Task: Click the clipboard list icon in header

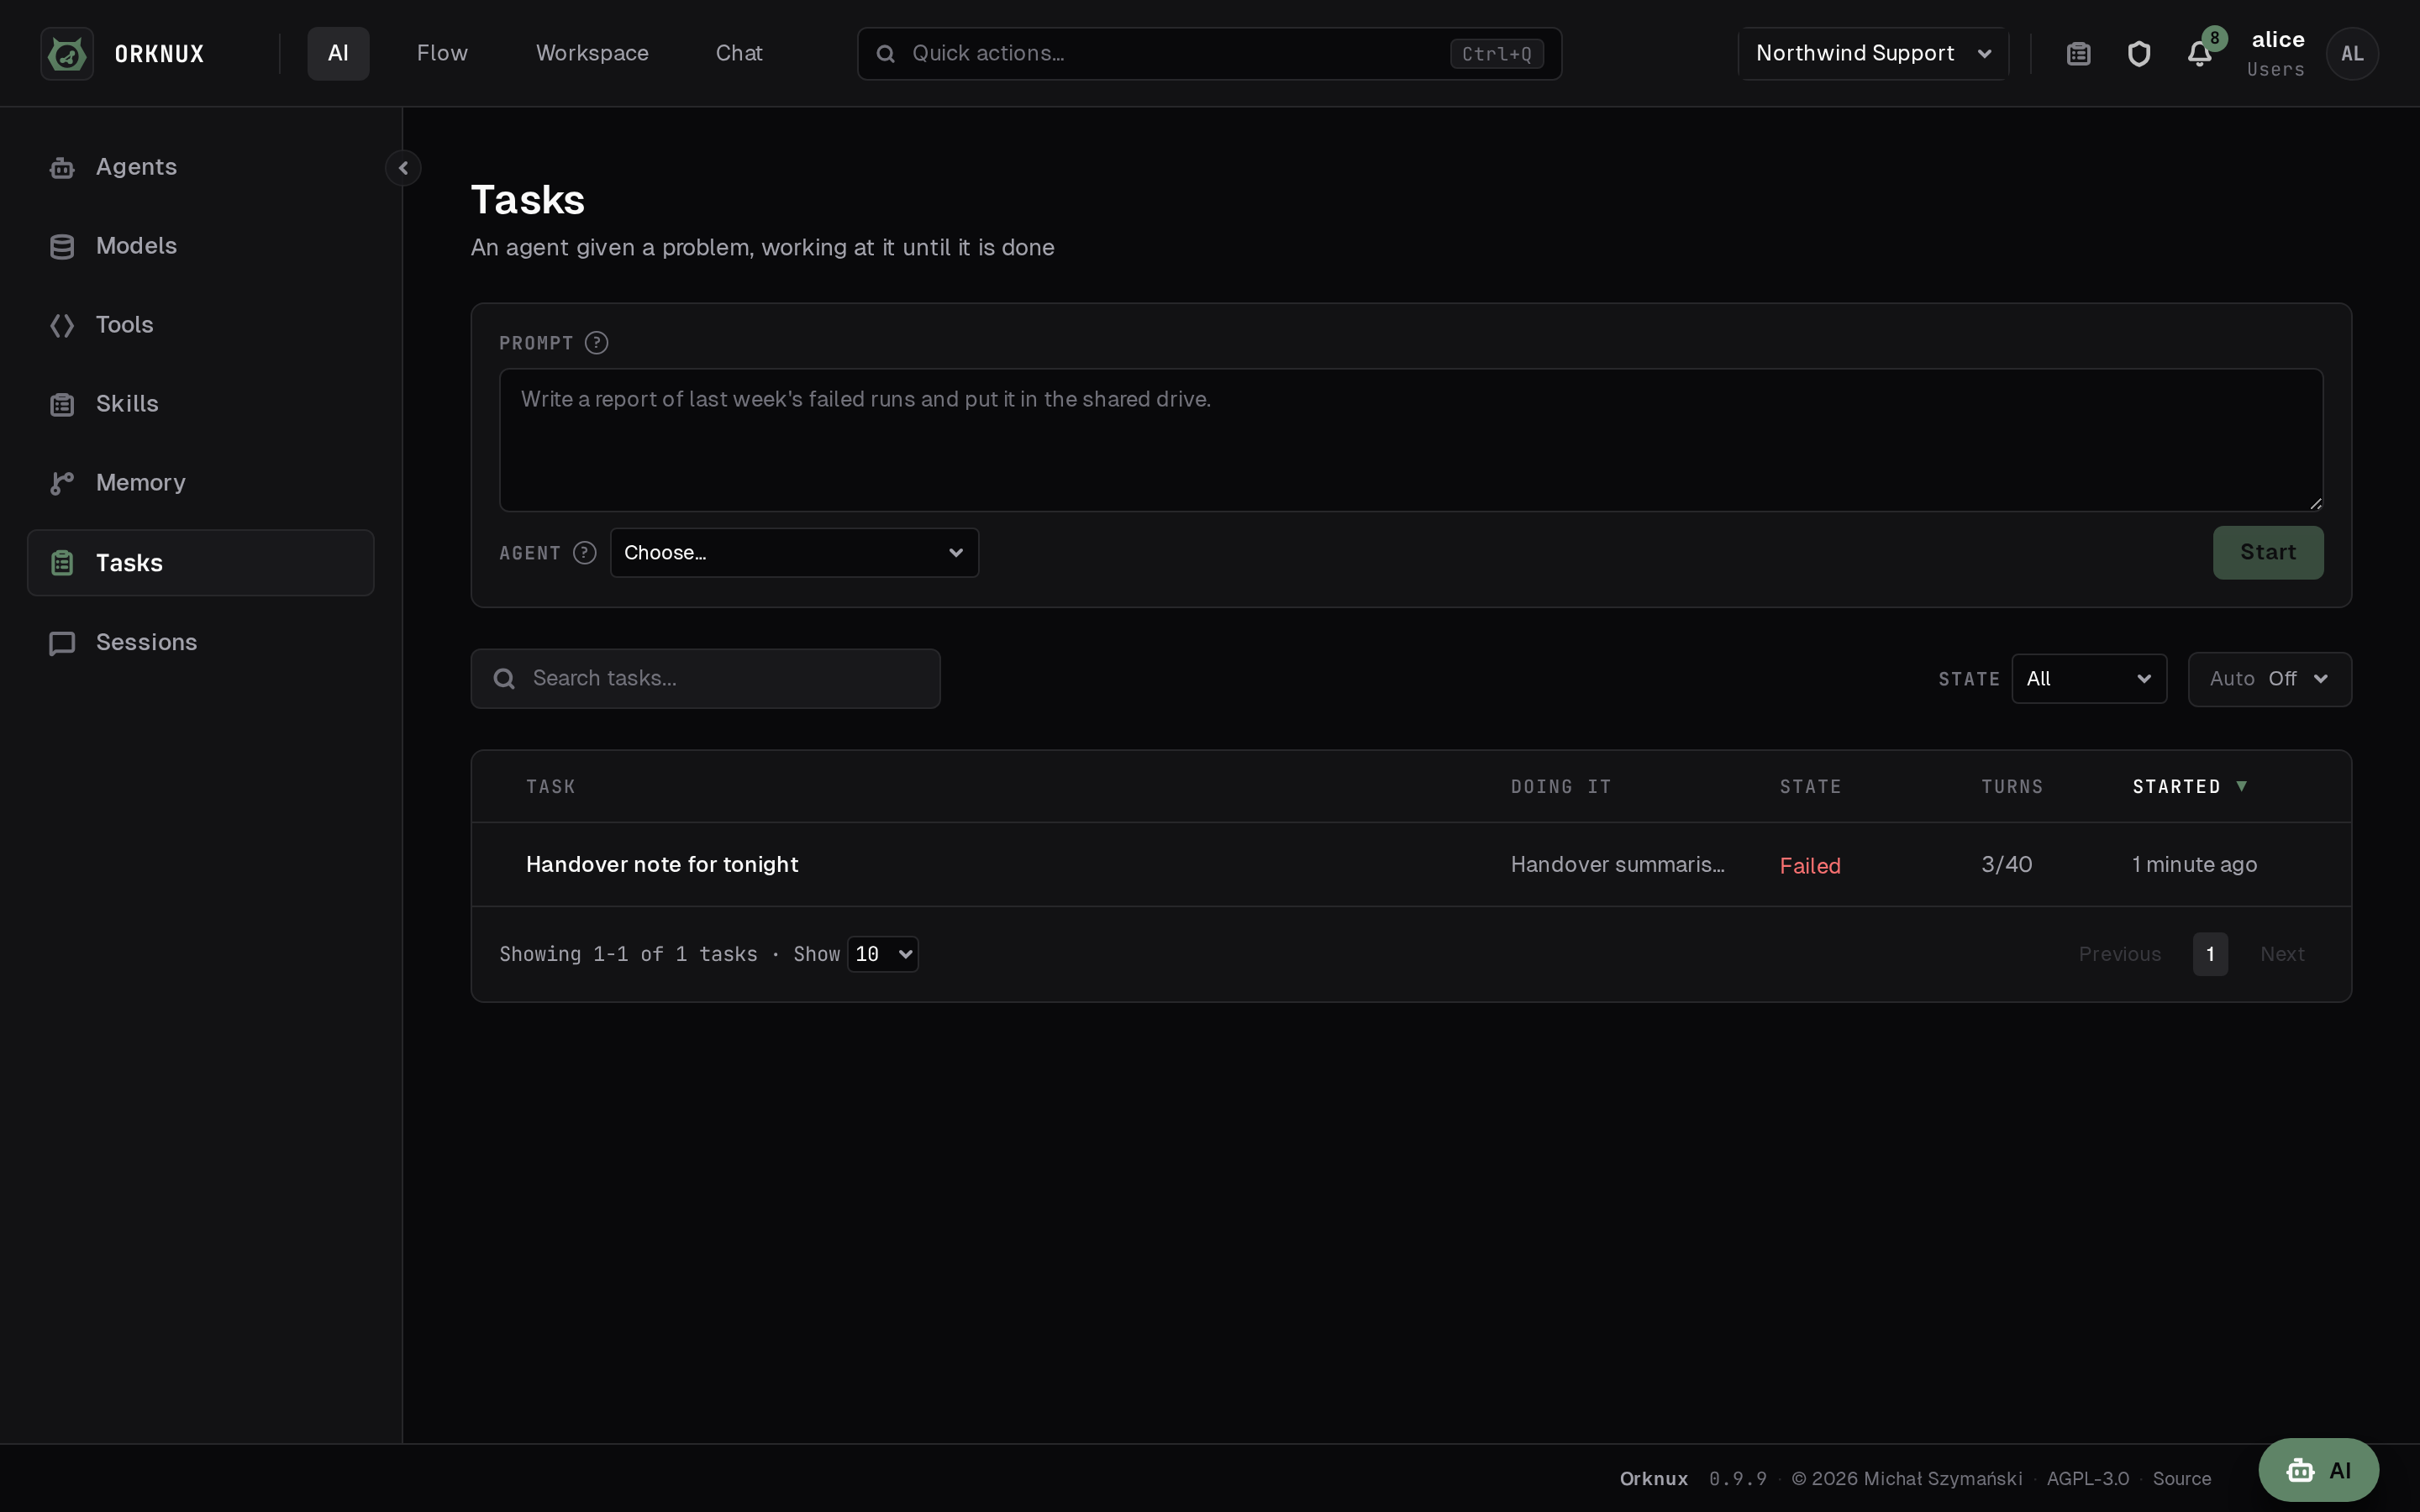Action: coord(2078,53)
